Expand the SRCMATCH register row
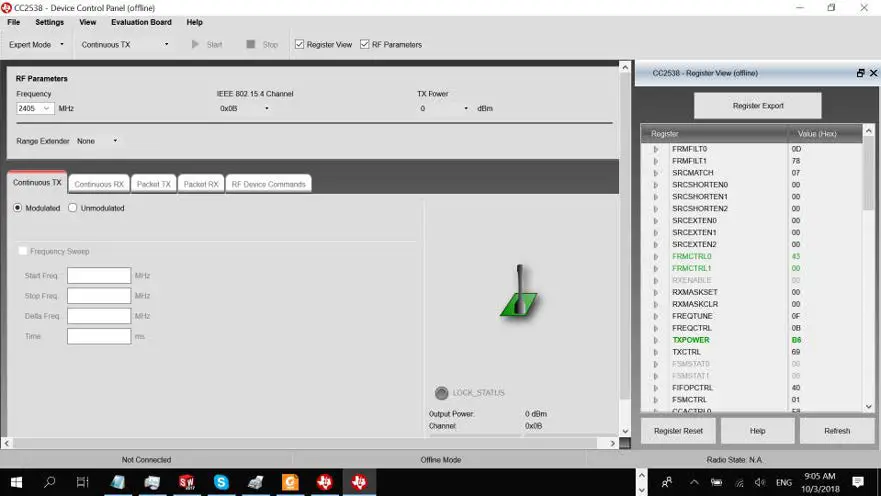Image resolution: width=881 pixels, height=496 pixels. pyautogui.click(x=655, y=173)
